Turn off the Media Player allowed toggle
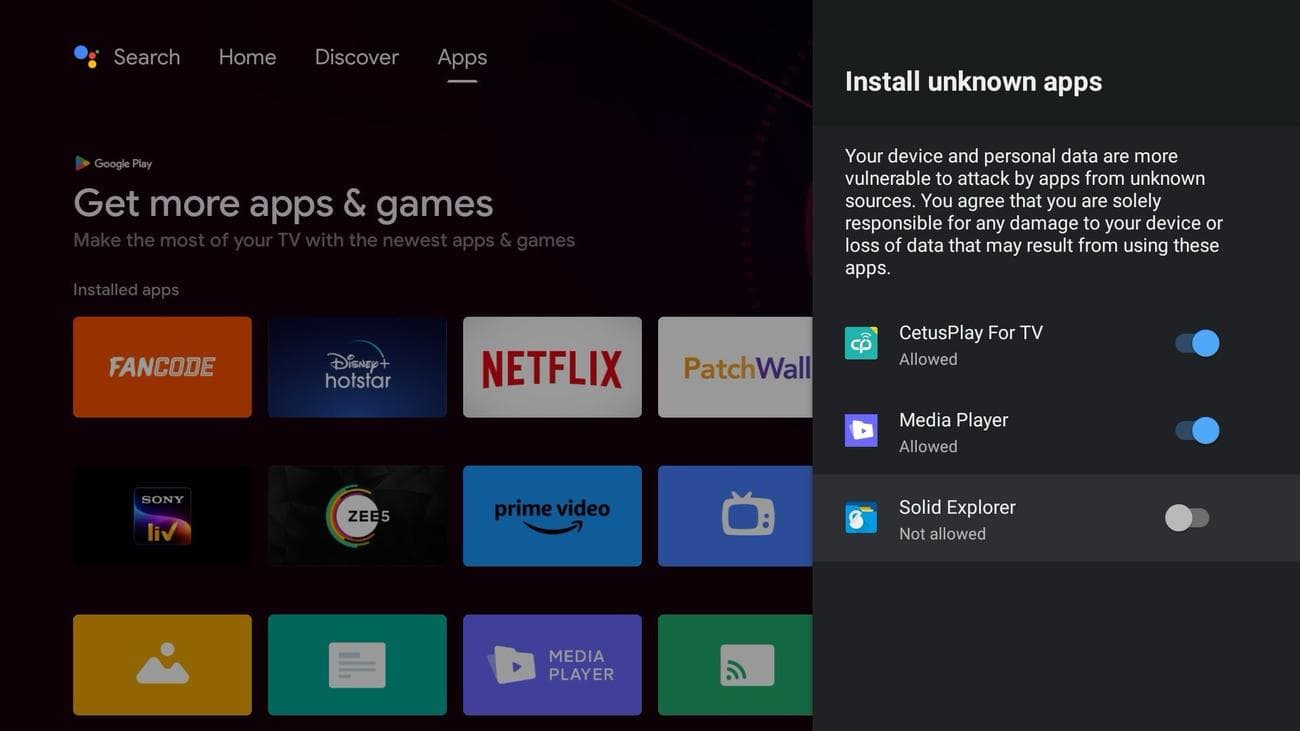 [x=1198, y=430]
